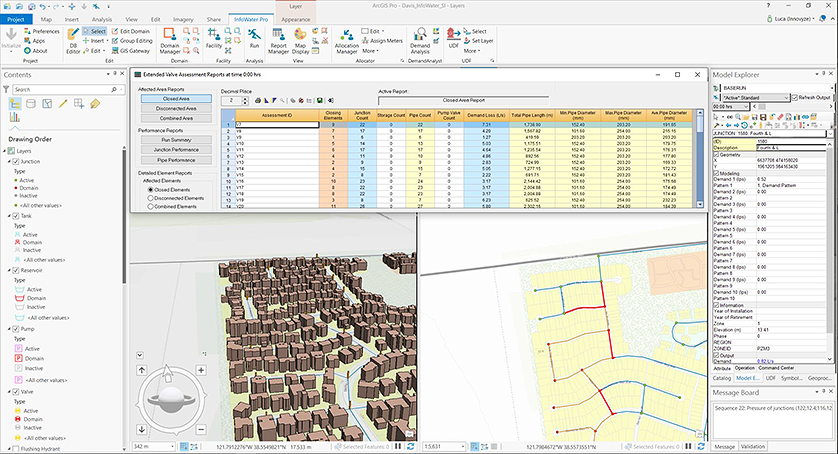Select the Closed Elements radio button
Screen dimensions: 838x454
[151, 190]
